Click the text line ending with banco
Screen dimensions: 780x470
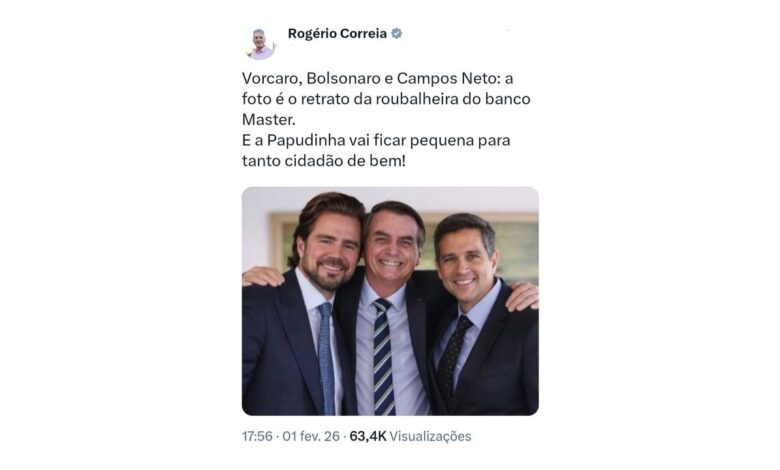386,99
